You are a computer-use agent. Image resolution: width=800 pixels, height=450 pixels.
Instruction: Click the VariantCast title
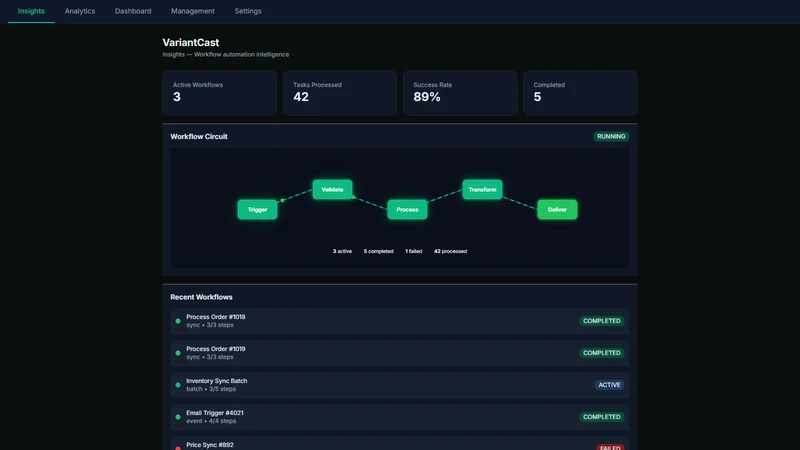click(x=191, y=42)
